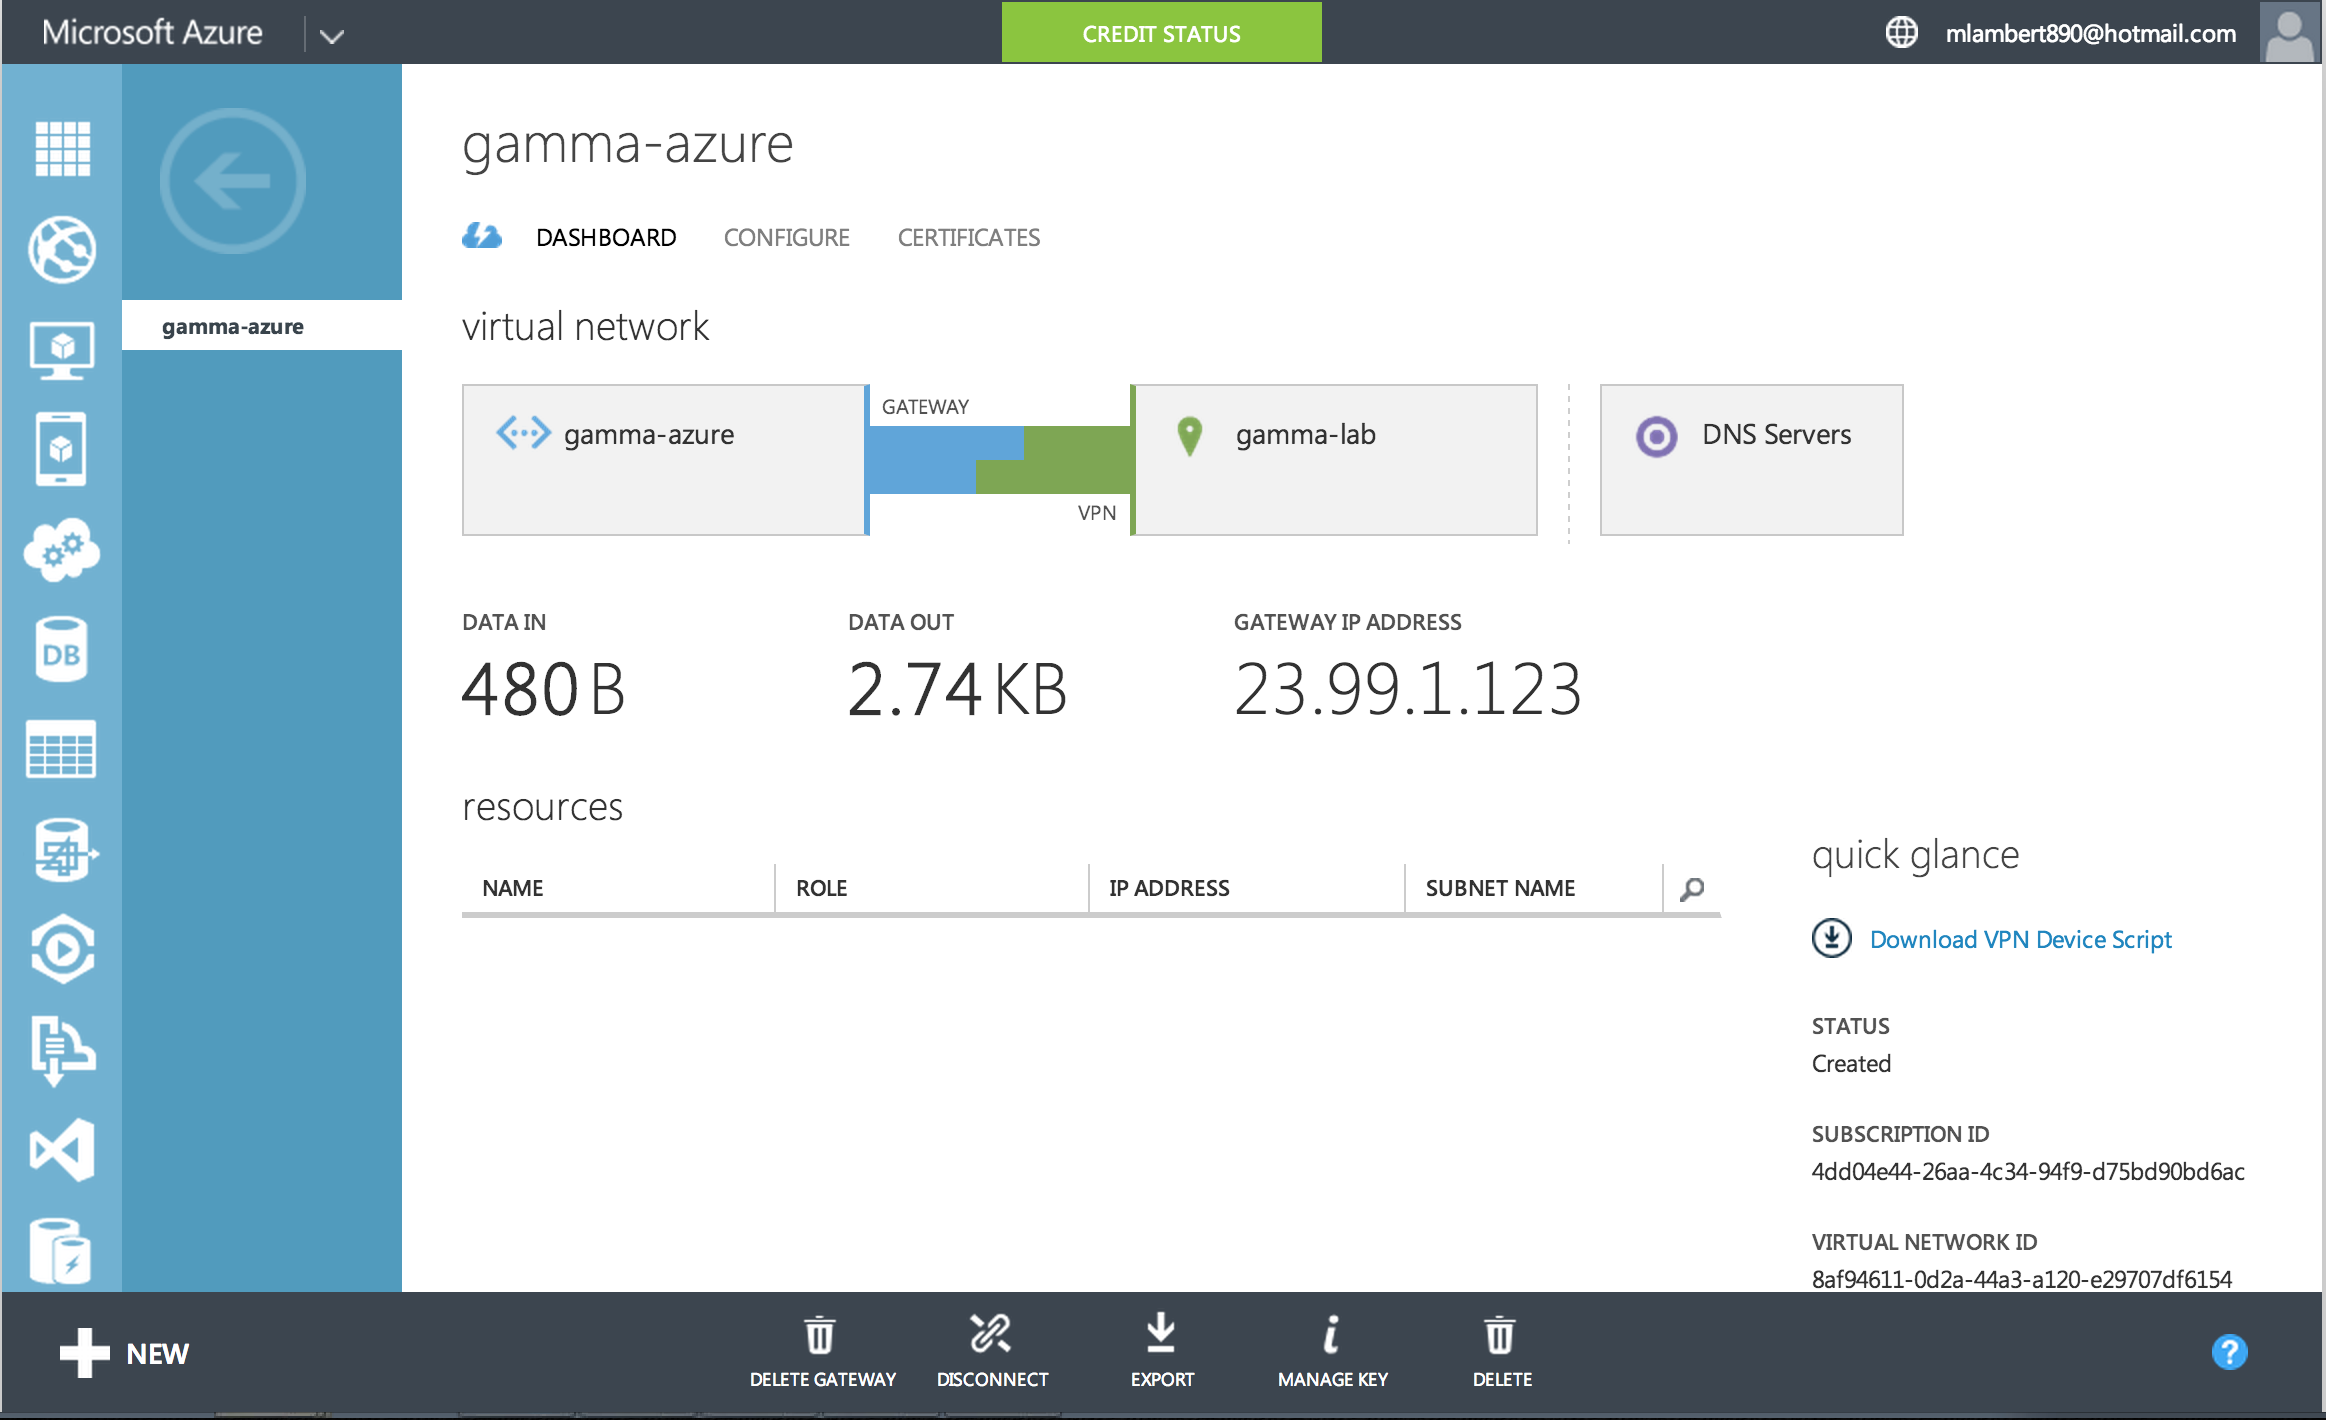The width and height of the screenshot is (2326, 1420).
Task: Switch to the Configure tab
Action: 786,238
